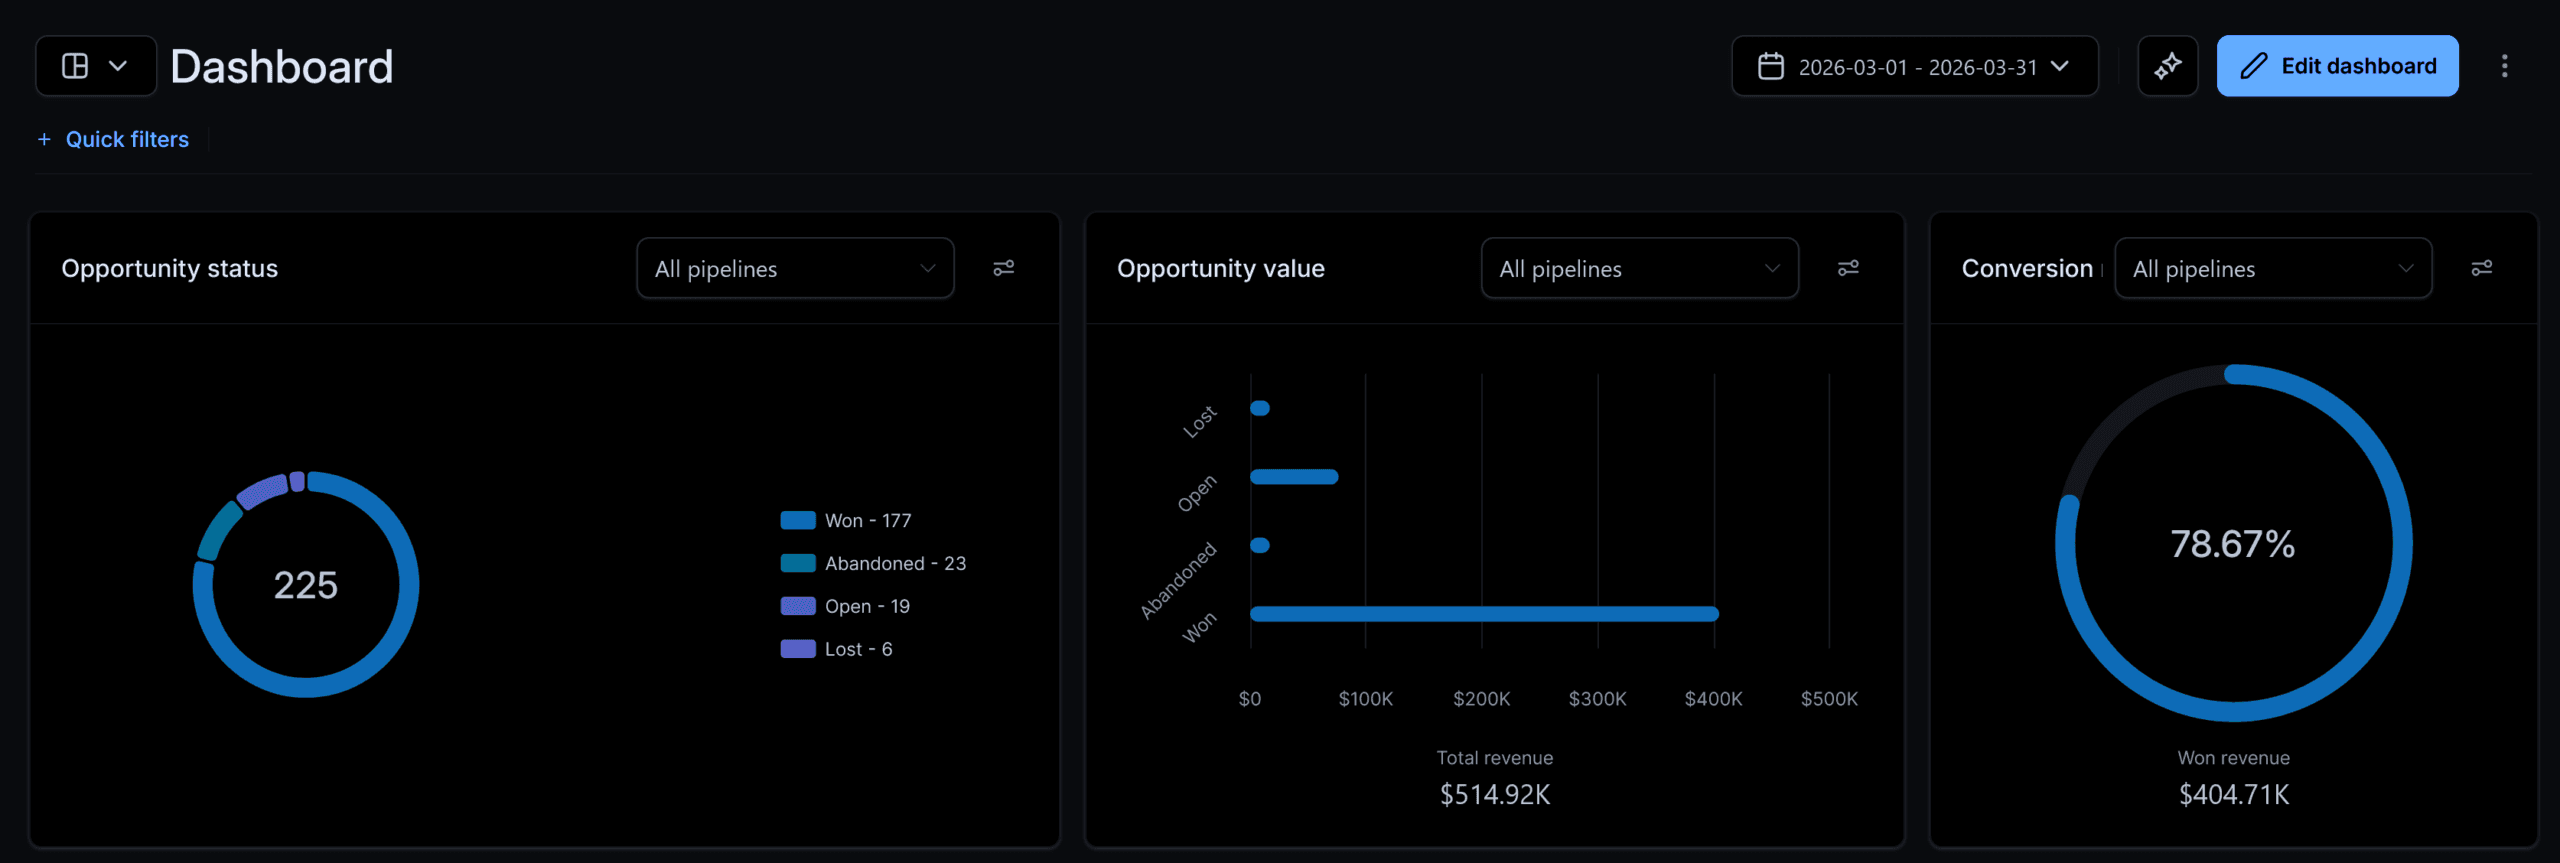The image size is (2560, 863).
Task: Expand All pipelines dropdown in Conversion widget
Action: [x=2273, y=268]
